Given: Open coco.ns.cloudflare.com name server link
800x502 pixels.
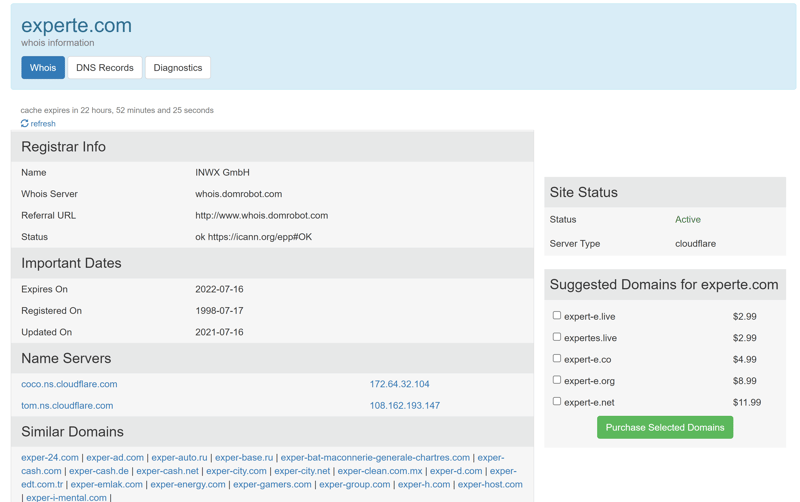Looking at the screenshot, I should point(69,384).
